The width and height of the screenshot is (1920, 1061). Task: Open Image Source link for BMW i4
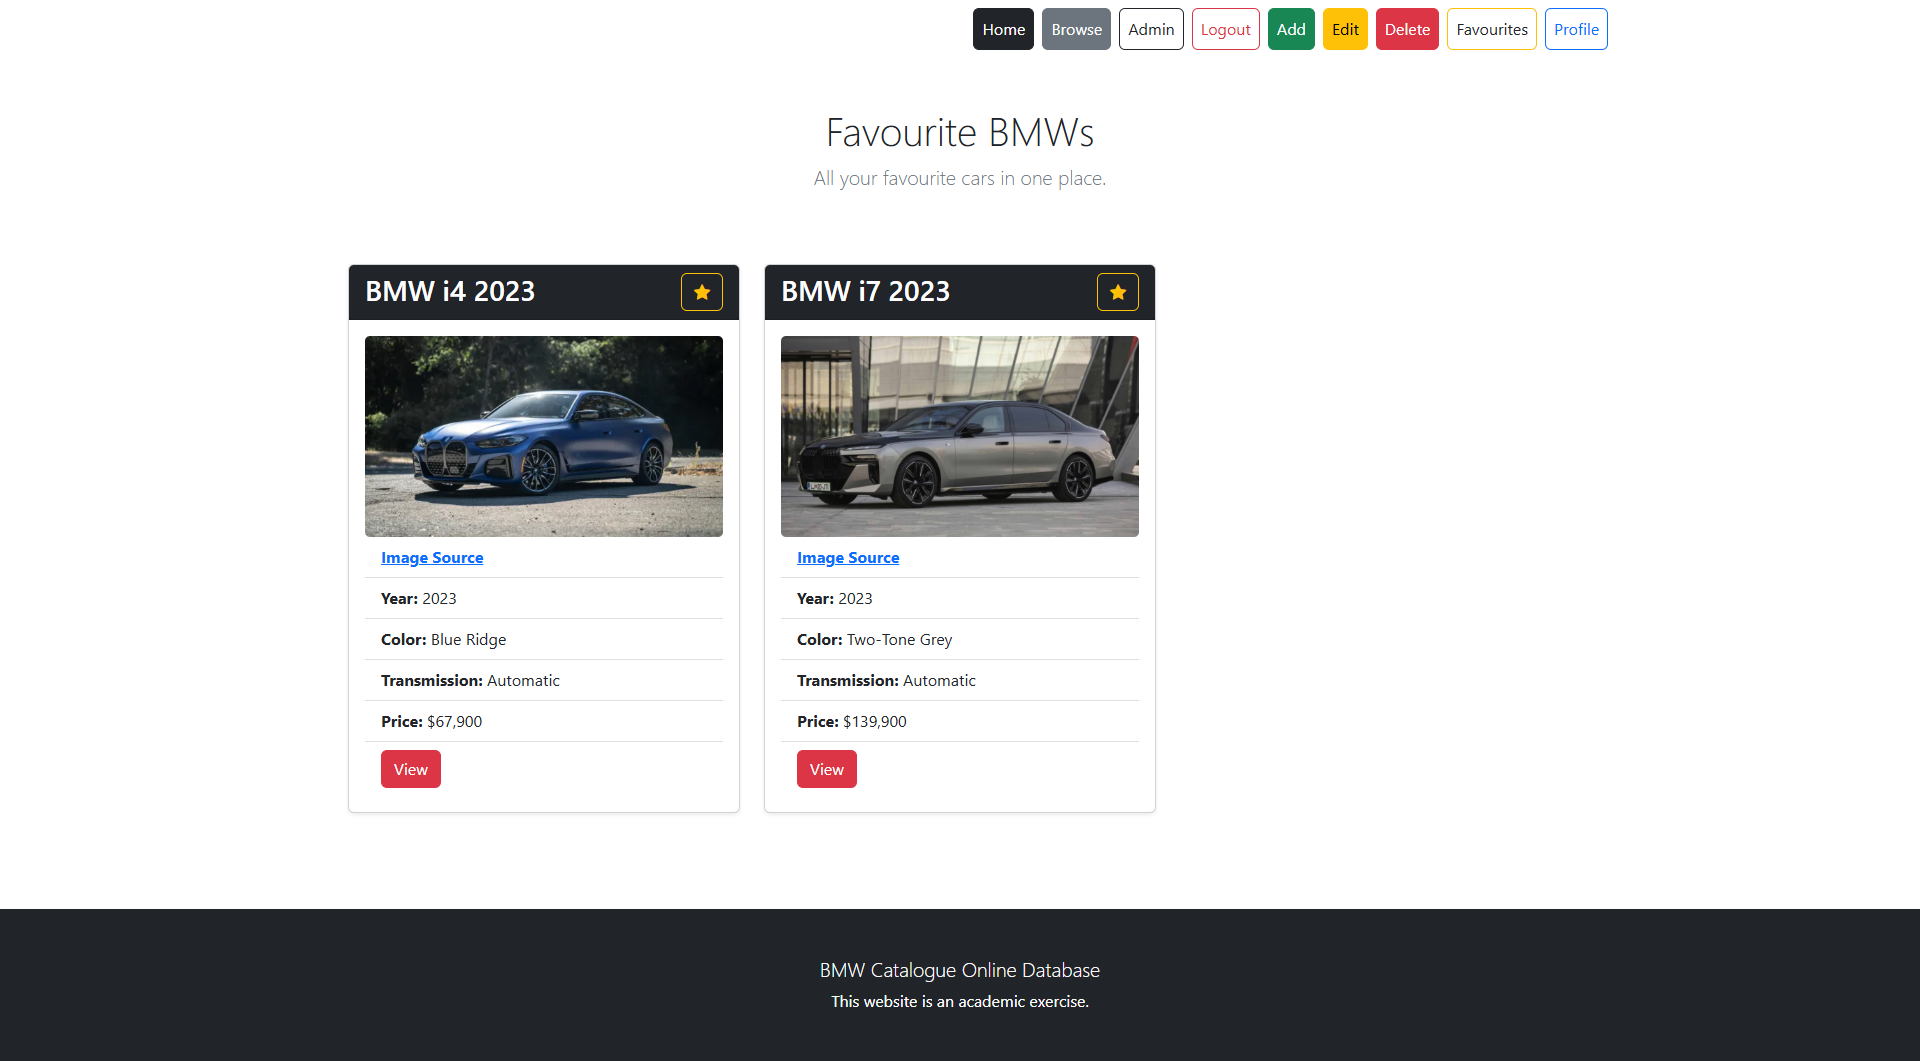(432, 558)
